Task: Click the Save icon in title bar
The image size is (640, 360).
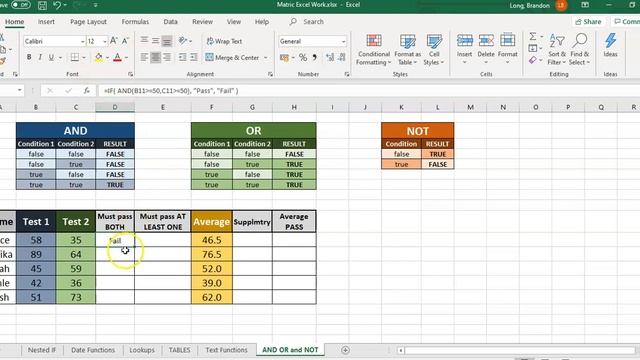Action: [x=42, y=5]
